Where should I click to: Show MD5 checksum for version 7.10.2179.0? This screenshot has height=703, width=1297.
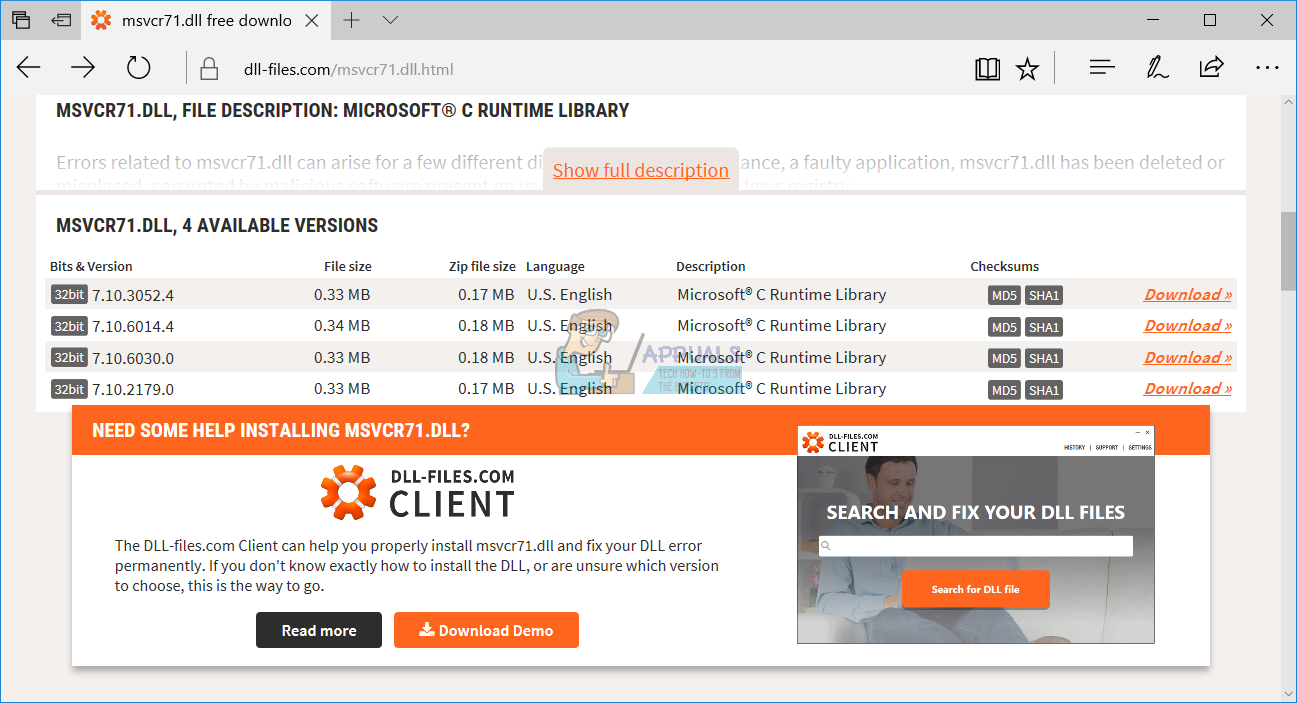coord(1004,390)
